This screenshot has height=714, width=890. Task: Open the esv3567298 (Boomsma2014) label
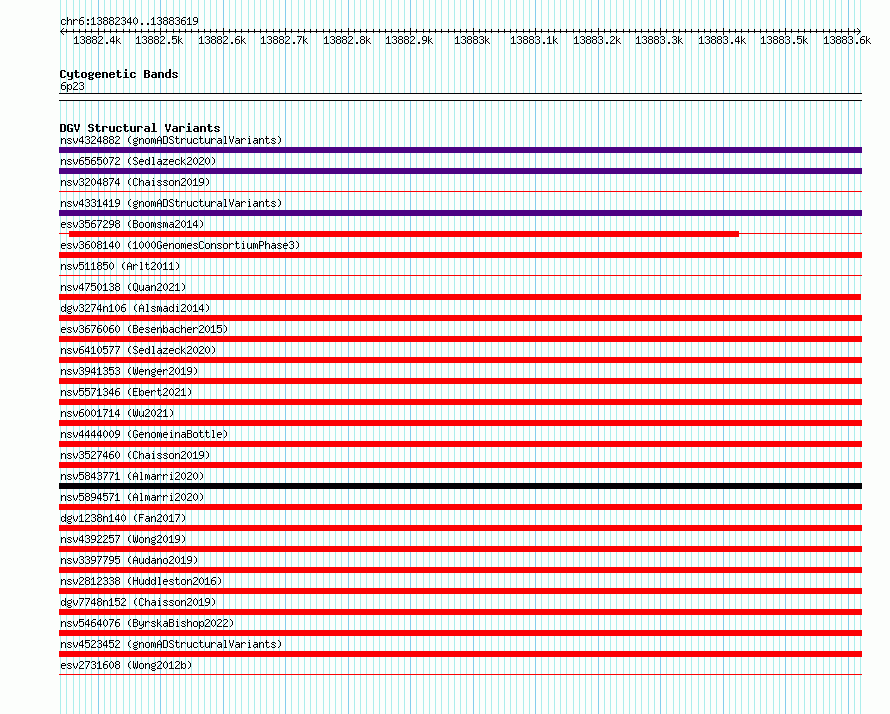(132, 224)
